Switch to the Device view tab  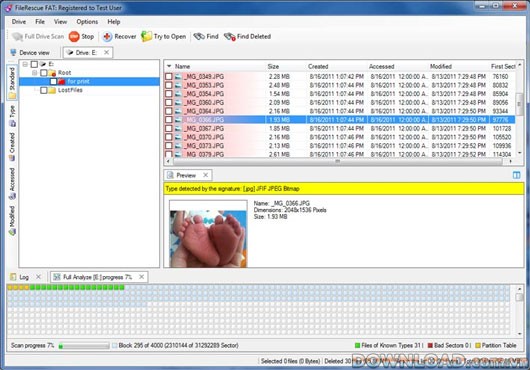click(x=30, y=53)
